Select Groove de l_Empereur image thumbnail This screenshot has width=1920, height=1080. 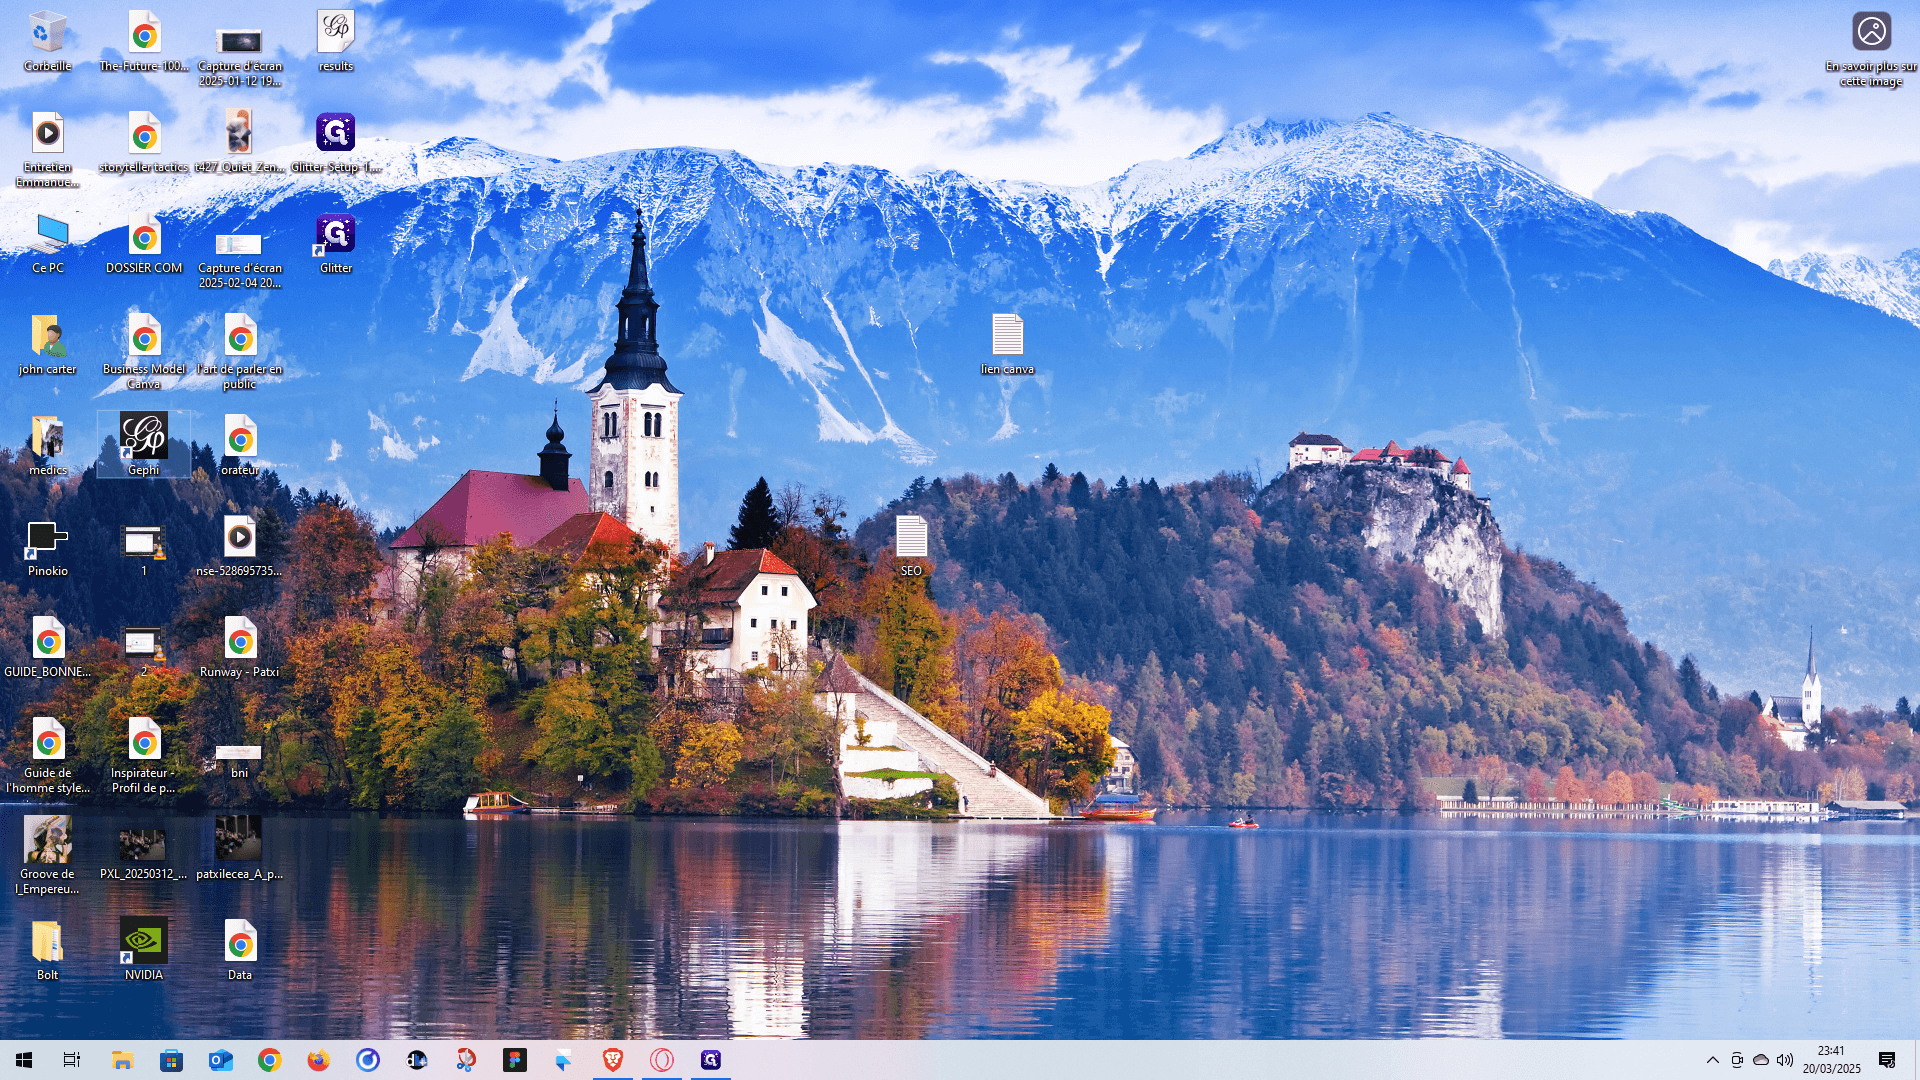coord(47,840)
